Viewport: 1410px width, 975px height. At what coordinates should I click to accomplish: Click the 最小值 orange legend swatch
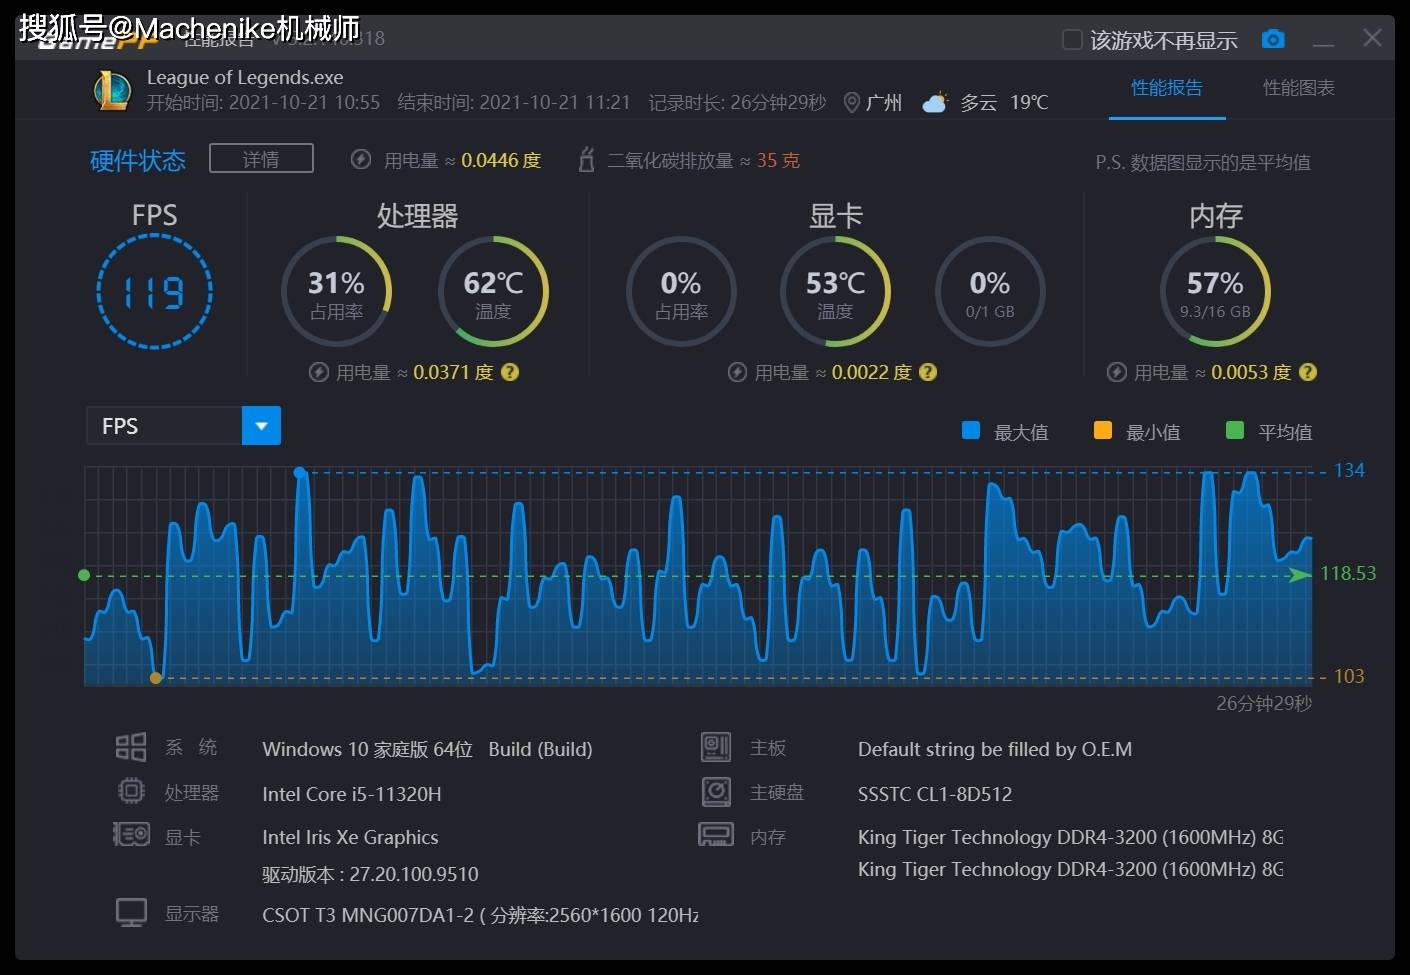[1103, 431]
